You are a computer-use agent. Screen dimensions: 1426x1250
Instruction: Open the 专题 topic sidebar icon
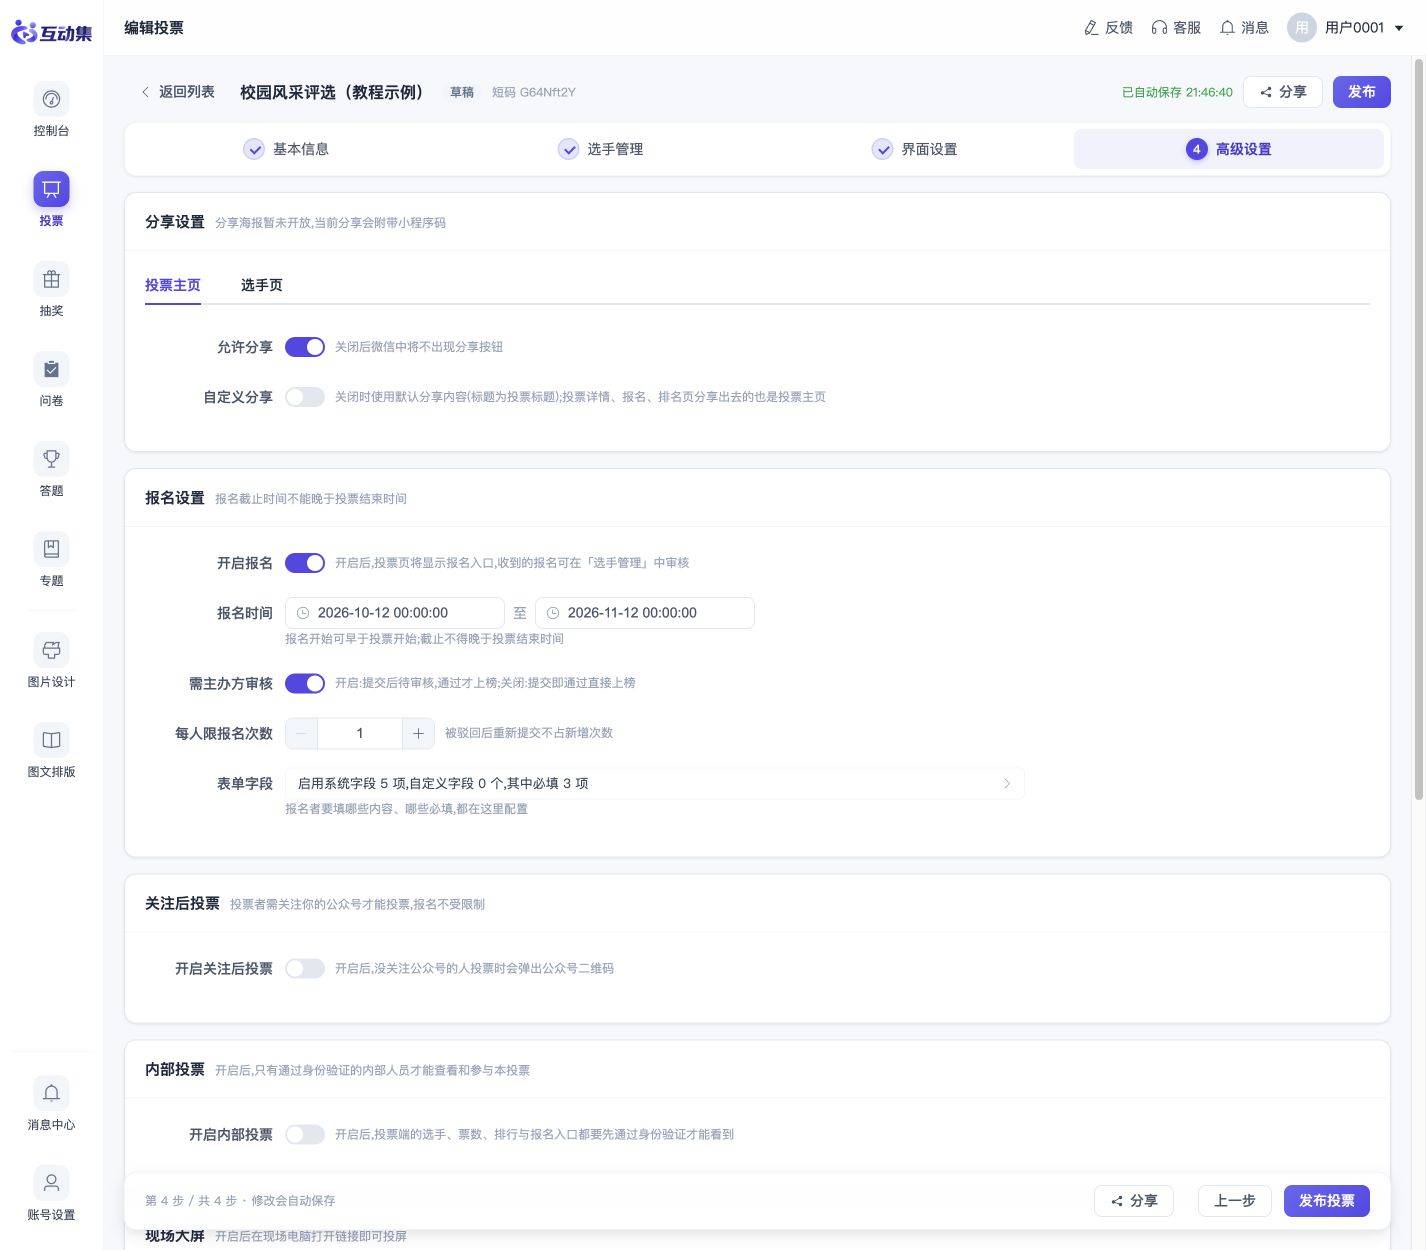[x=51, y=549]
